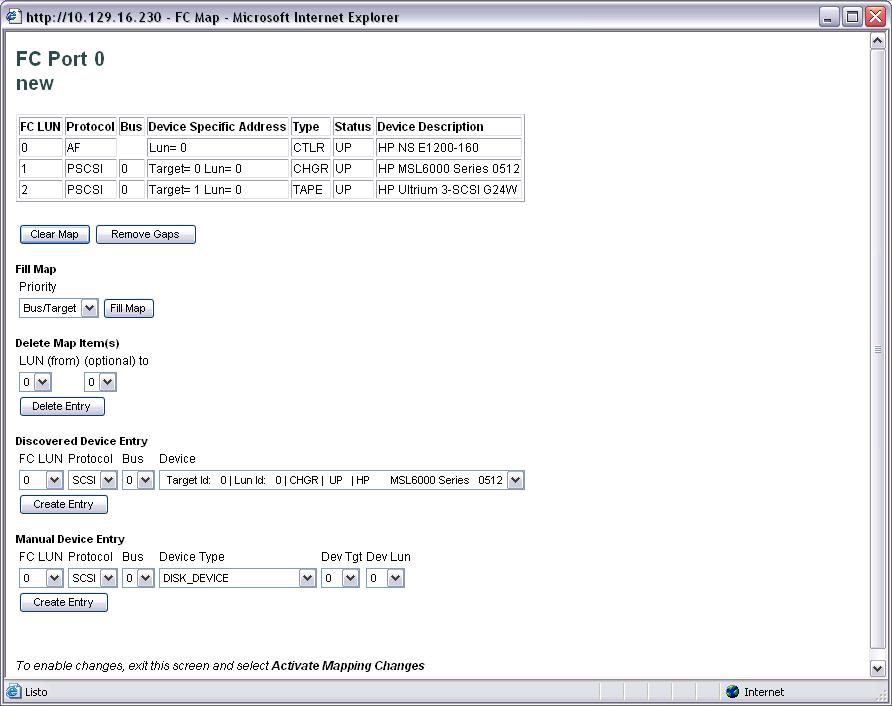Click the 'Delete Map Item(s)' section heading
892x706 pixels.
pyautogui.click(x=67, y=343)
